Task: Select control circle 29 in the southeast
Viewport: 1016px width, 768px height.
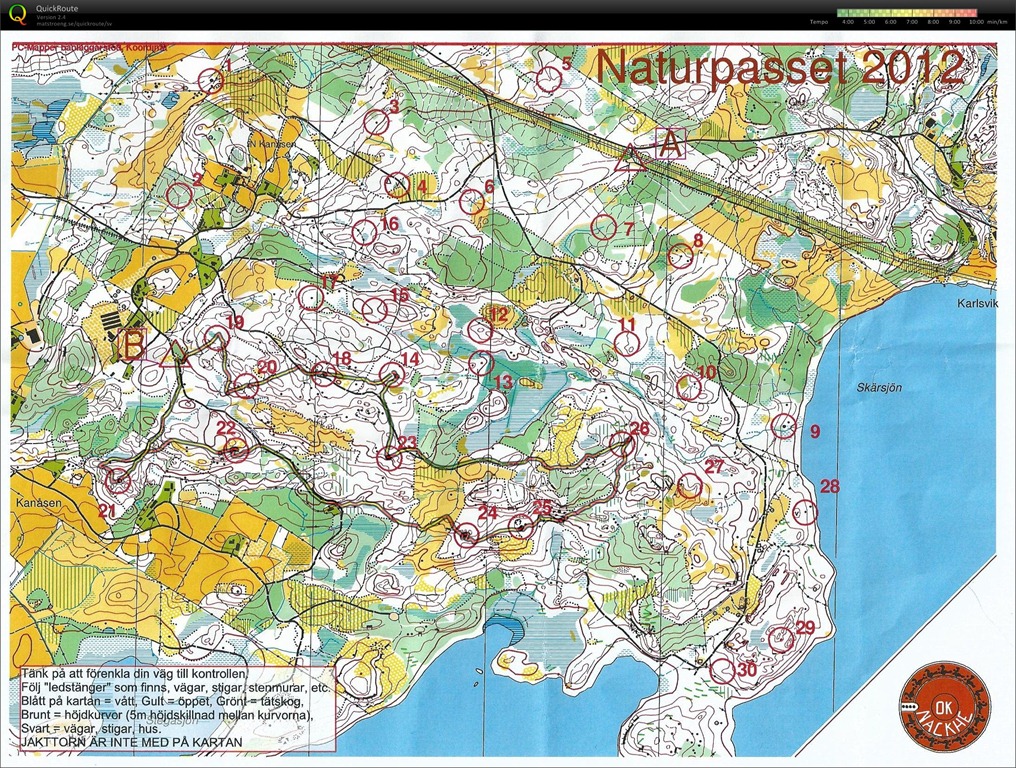Action: tap(781, 637)
